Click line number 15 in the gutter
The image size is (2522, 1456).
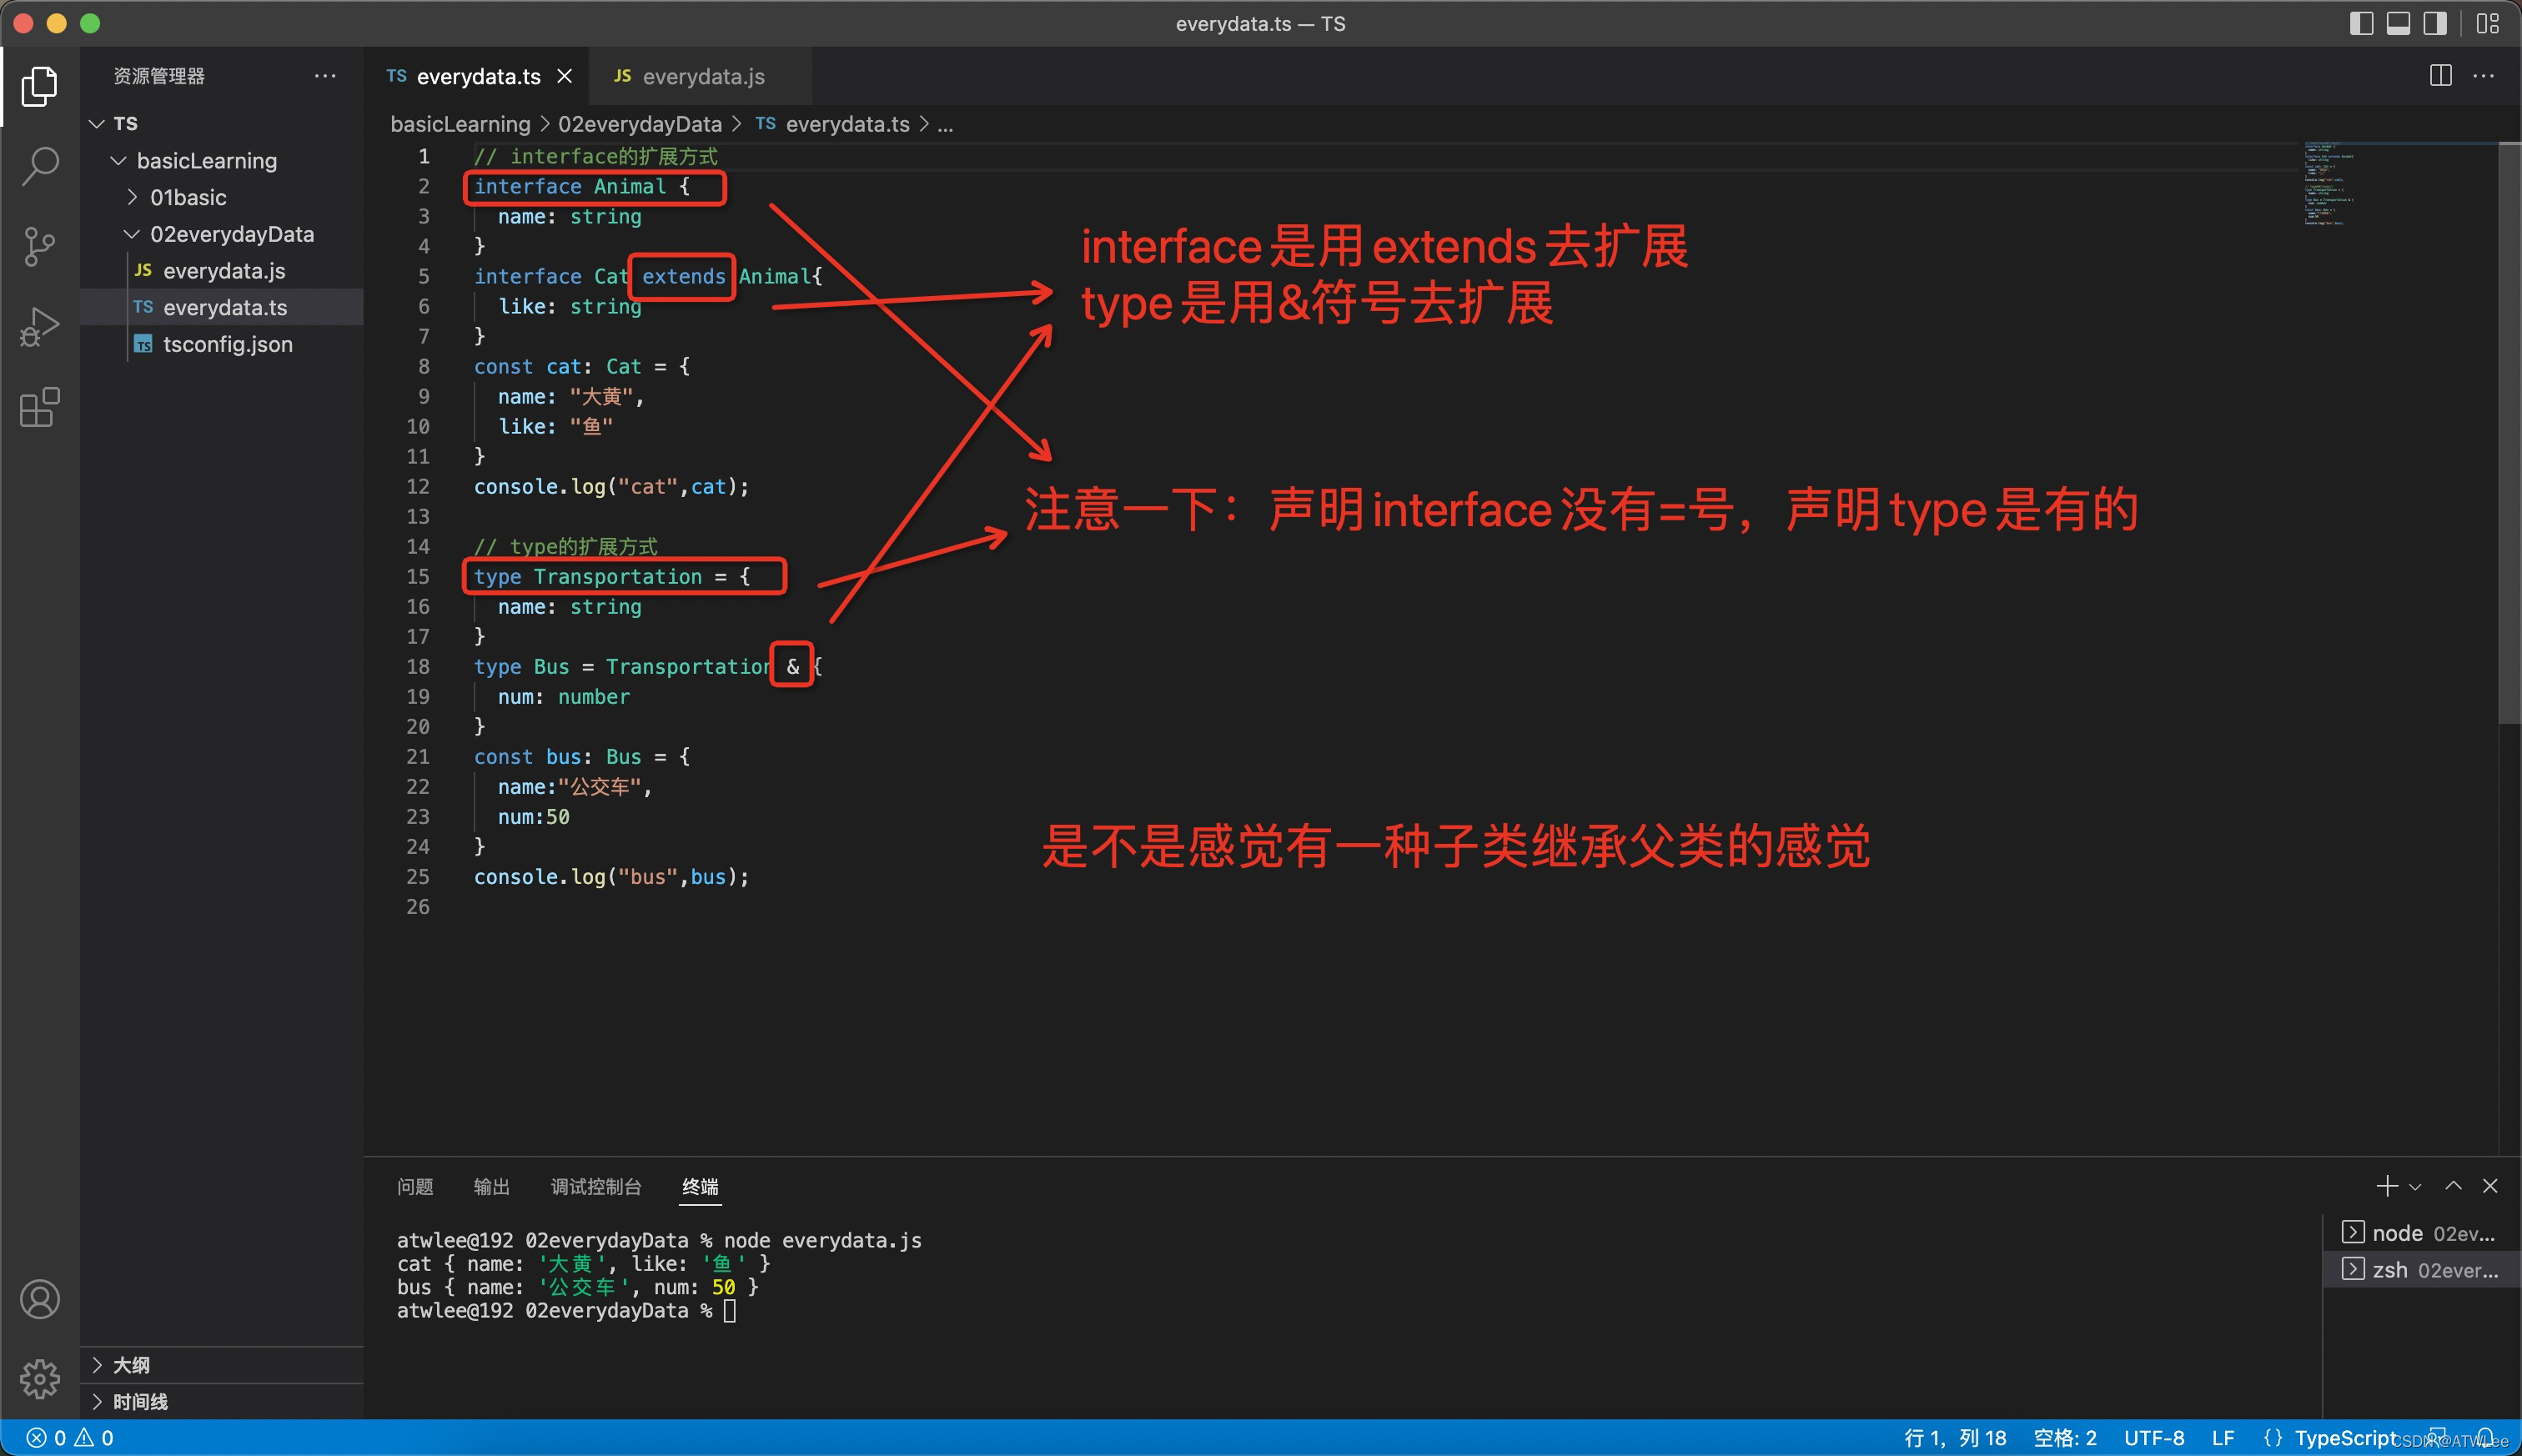point(418,577)
